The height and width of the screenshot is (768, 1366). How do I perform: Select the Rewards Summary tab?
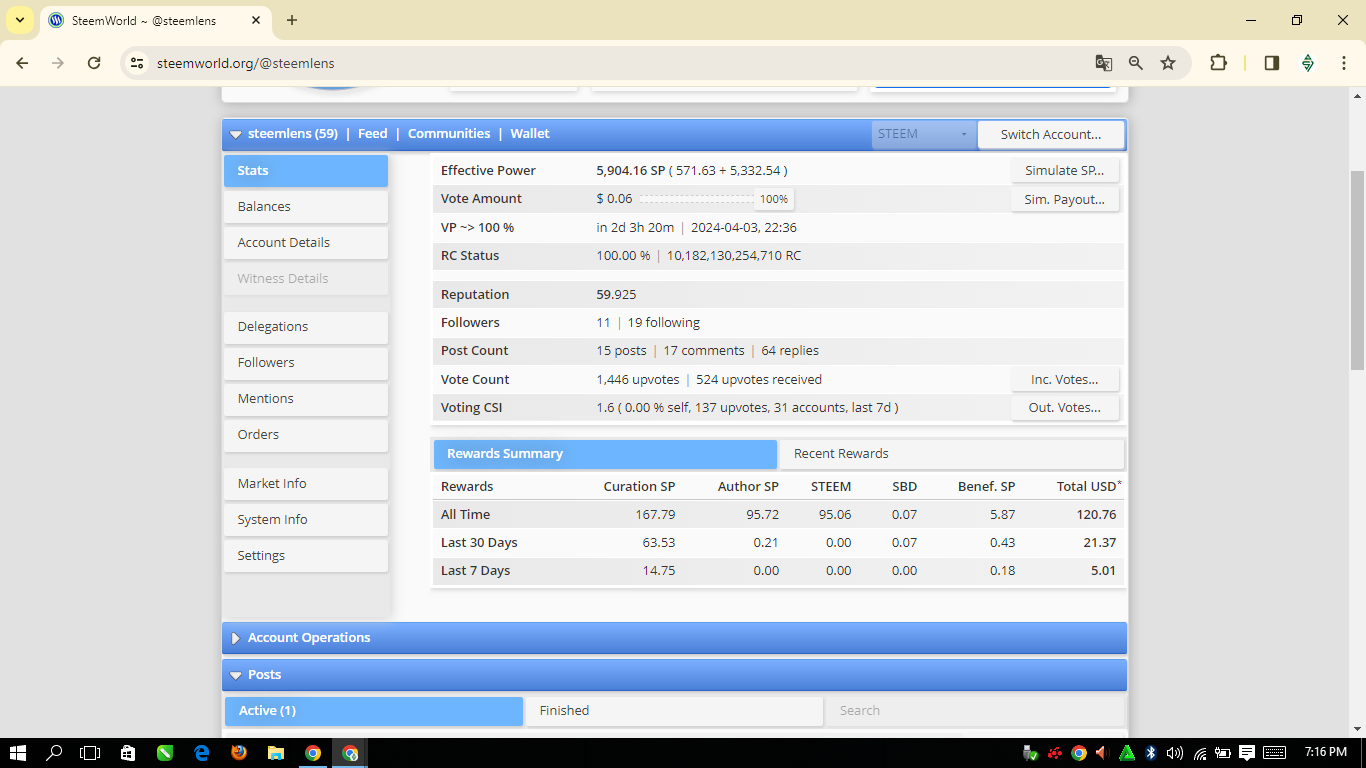pos(605,454)
